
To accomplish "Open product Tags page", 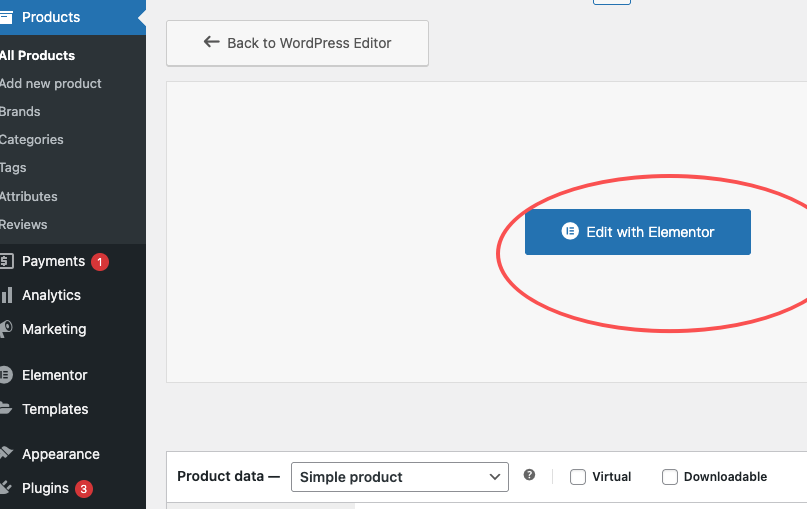I will click(x=14, y=168).
